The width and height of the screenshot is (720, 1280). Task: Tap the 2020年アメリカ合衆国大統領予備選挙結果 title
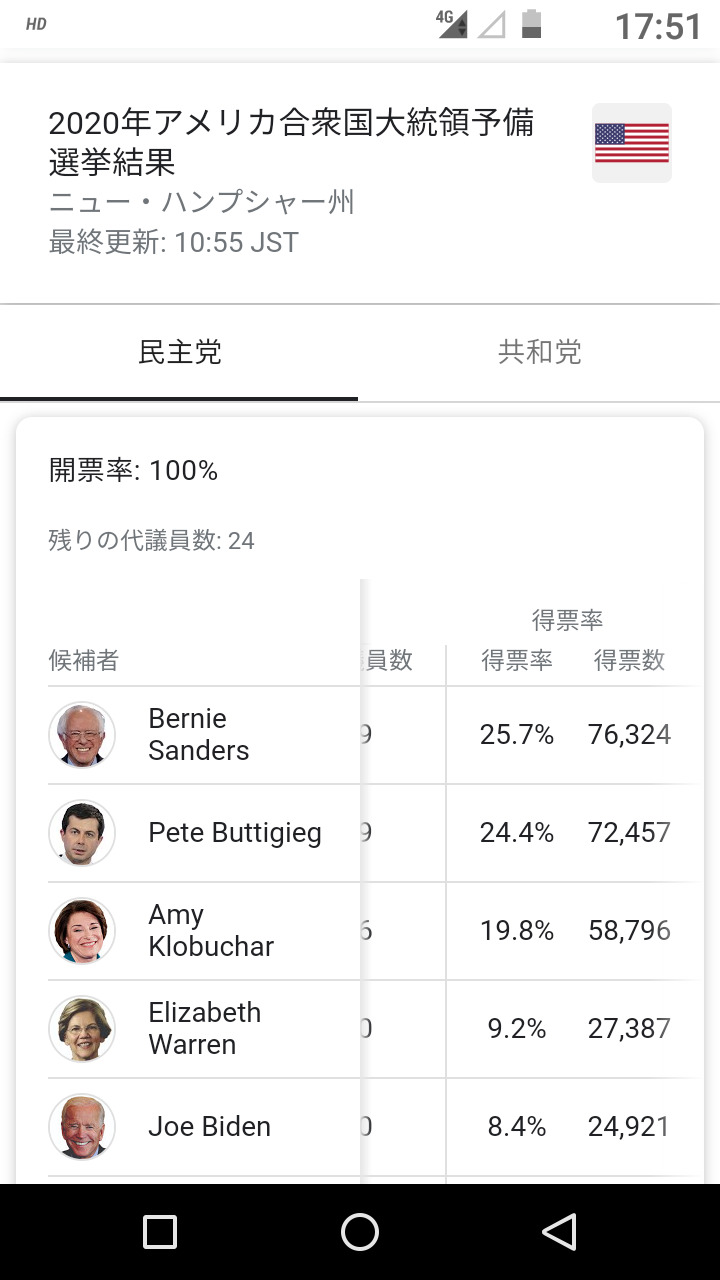point(291,141)
